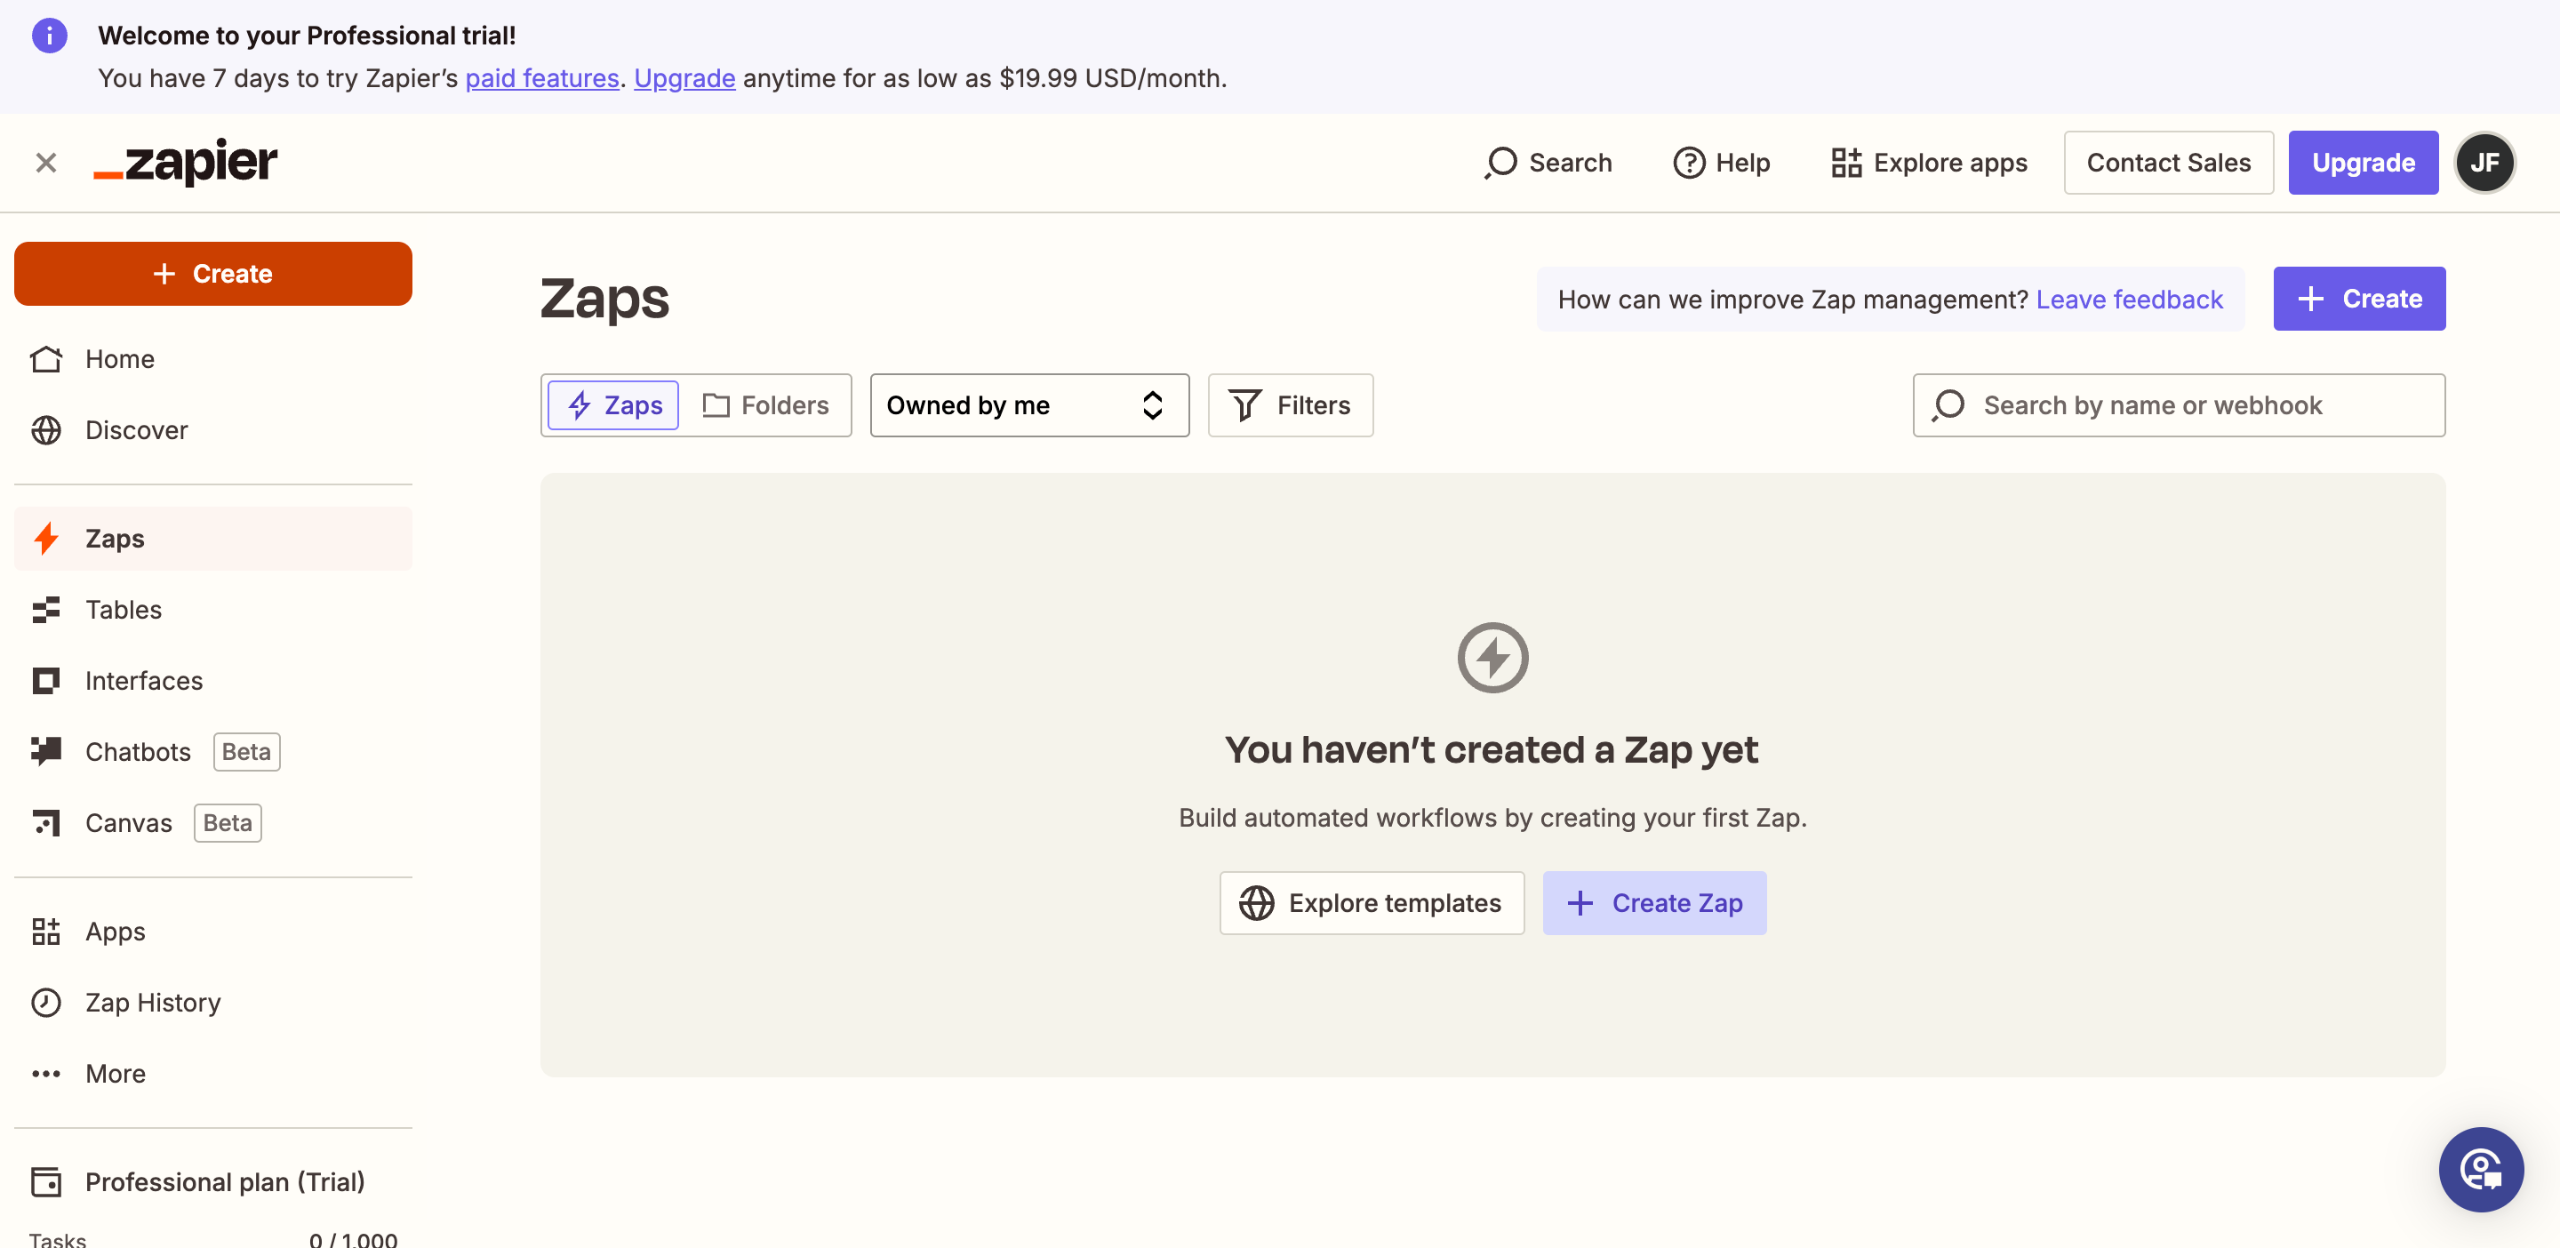Open Interfaces from the sidebar
Viewport: 2560px width, 1248px height.
pyautogui.click(x=143, y=680)
